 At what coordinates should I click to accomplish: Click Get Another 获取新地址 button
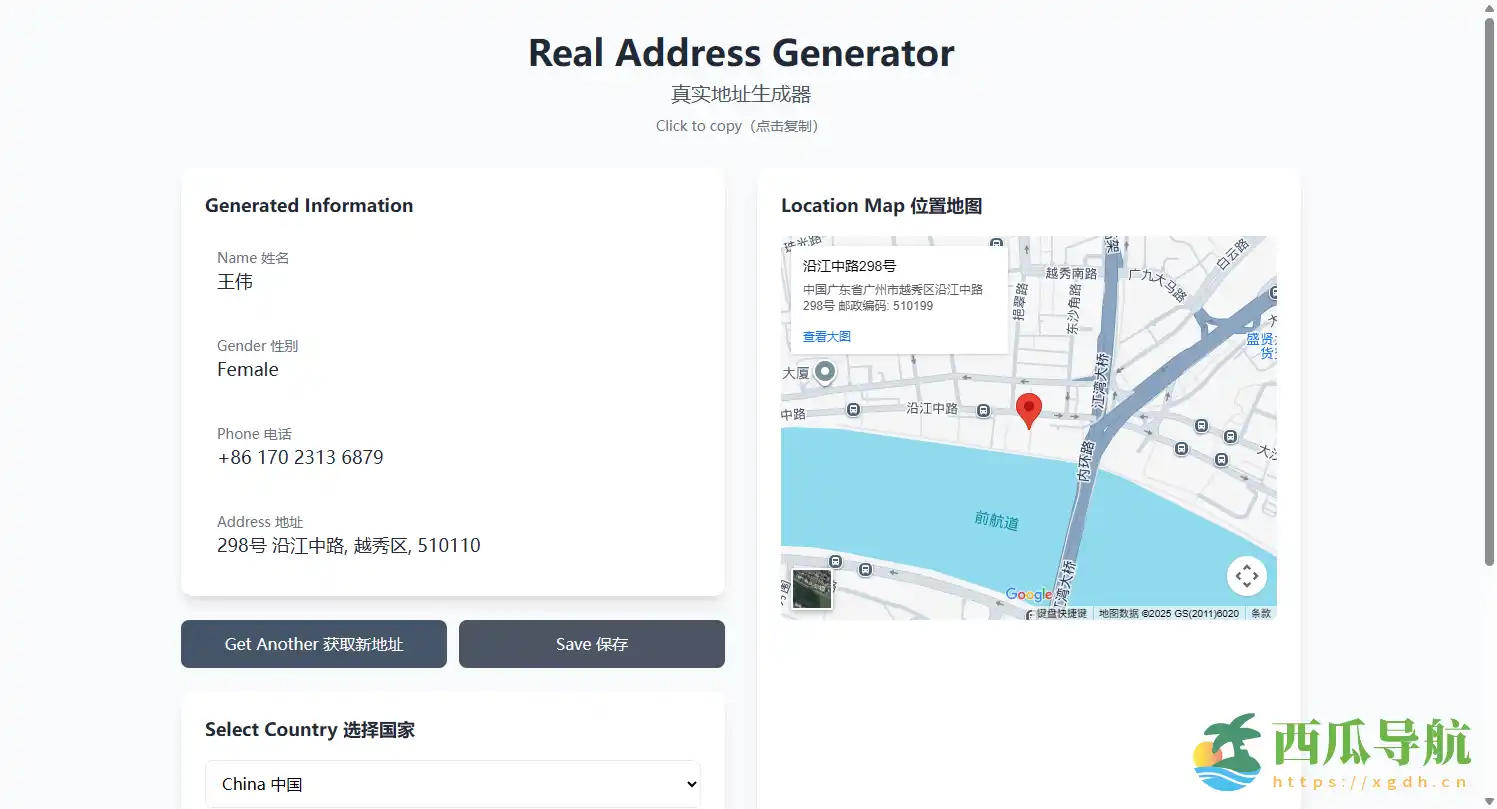(x=313, y=644)
